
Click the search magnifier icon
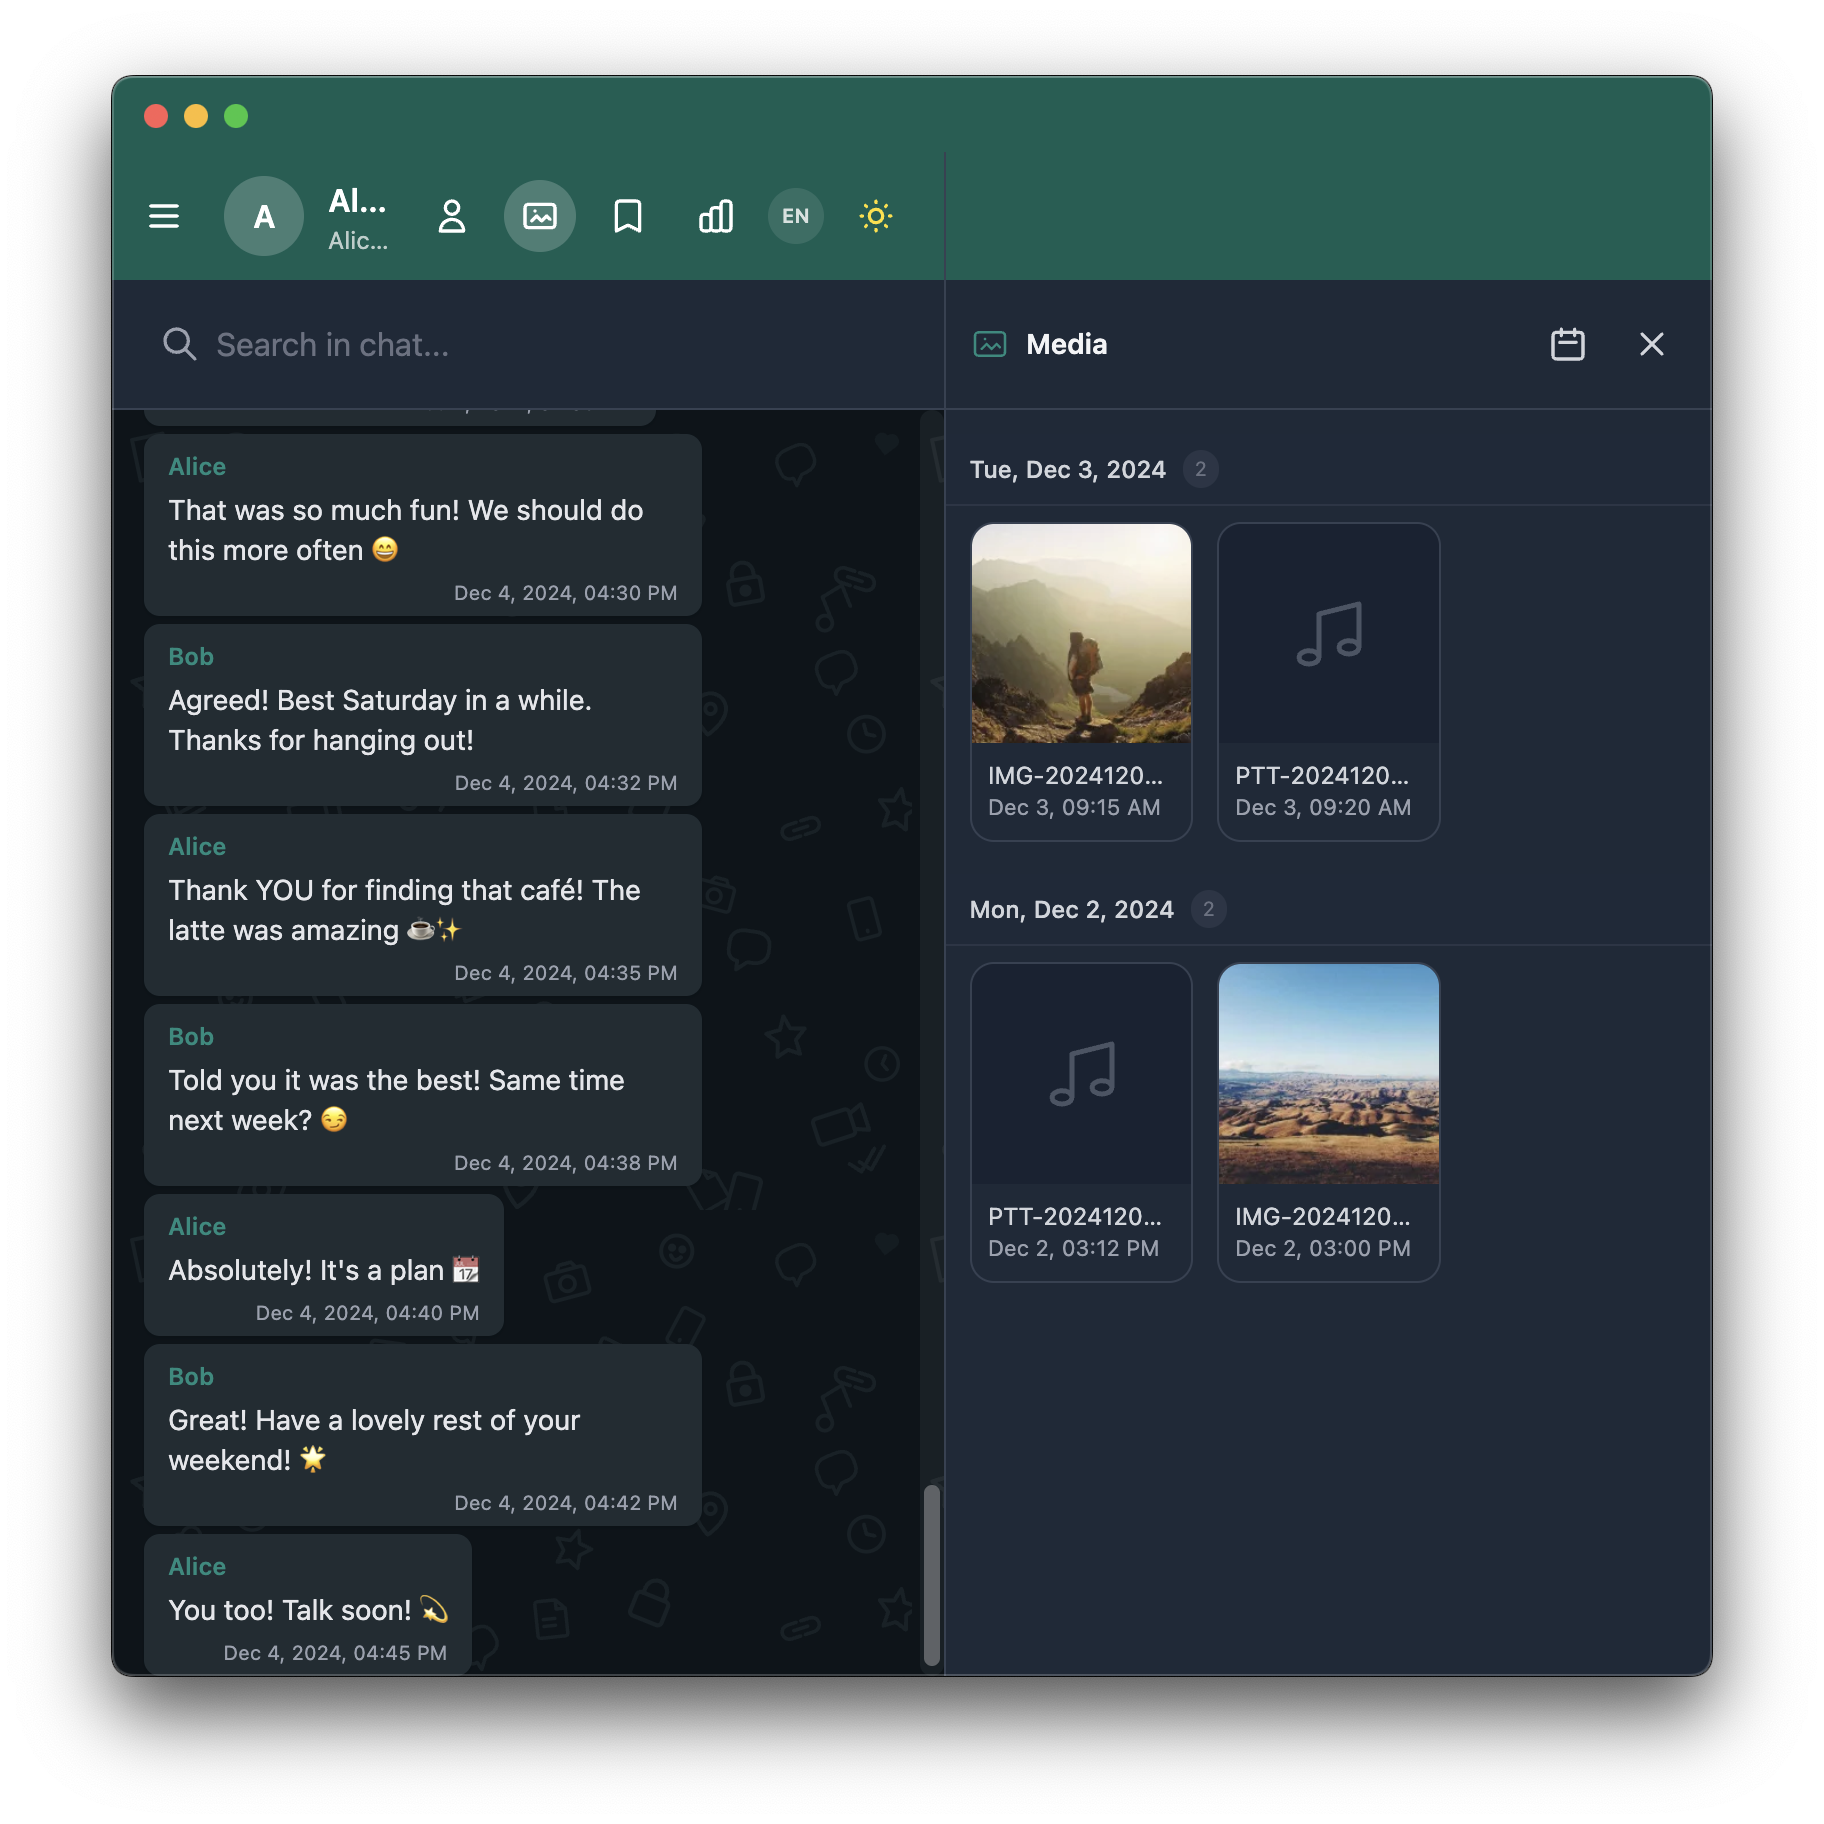180,344
